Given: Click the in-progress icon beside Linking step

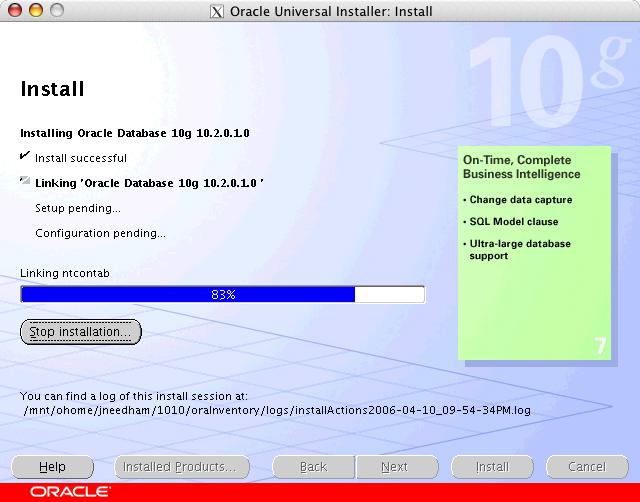Looking at the screenshot, I should pyautogui.click(x=25, y=182).
